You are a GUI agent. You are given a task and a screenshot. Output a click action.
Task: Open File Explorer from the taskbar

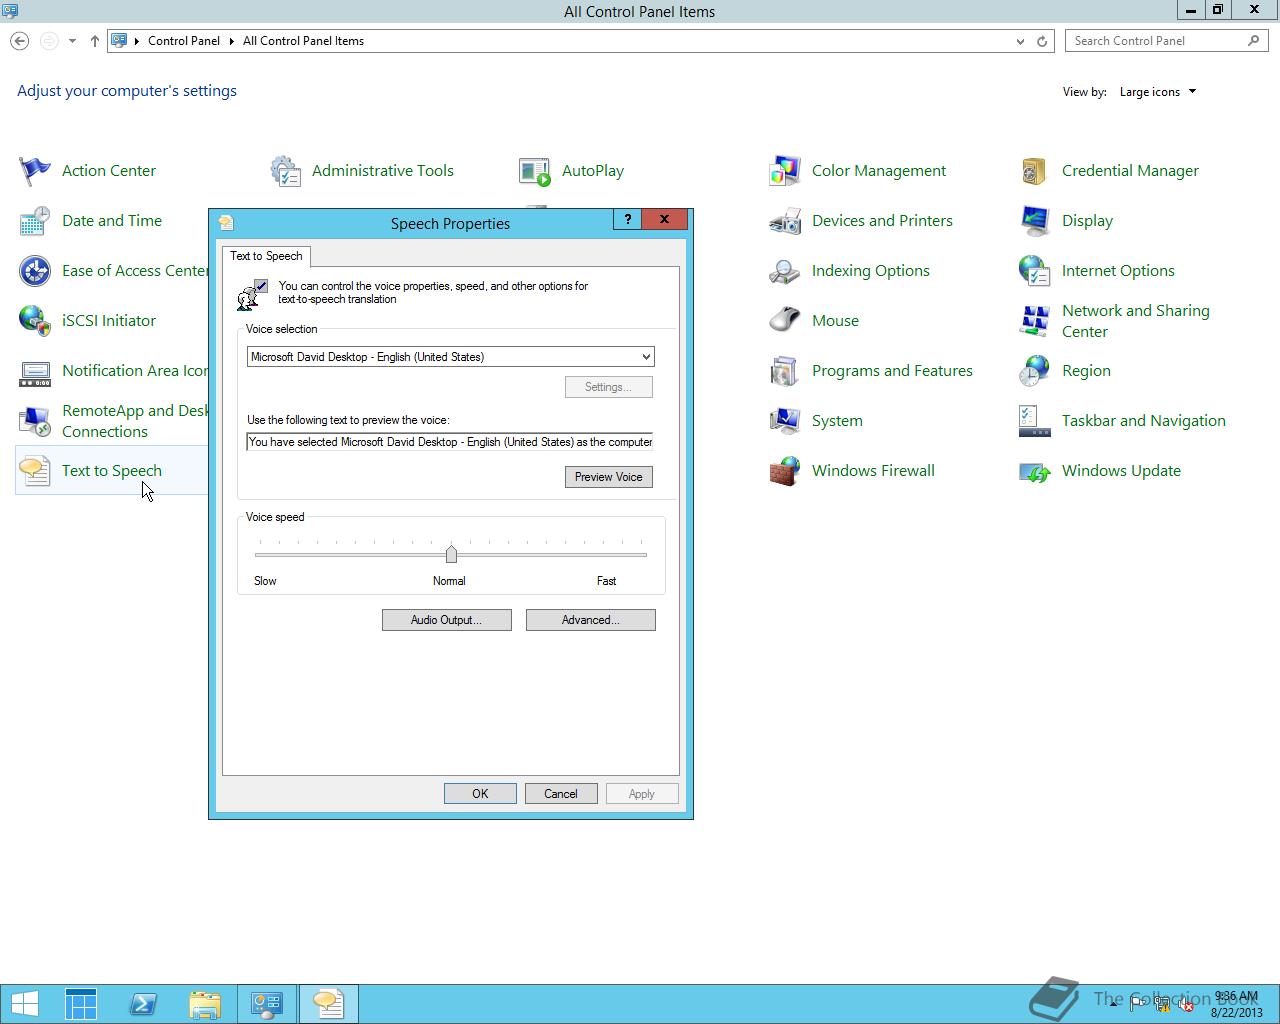(204, 1003)
